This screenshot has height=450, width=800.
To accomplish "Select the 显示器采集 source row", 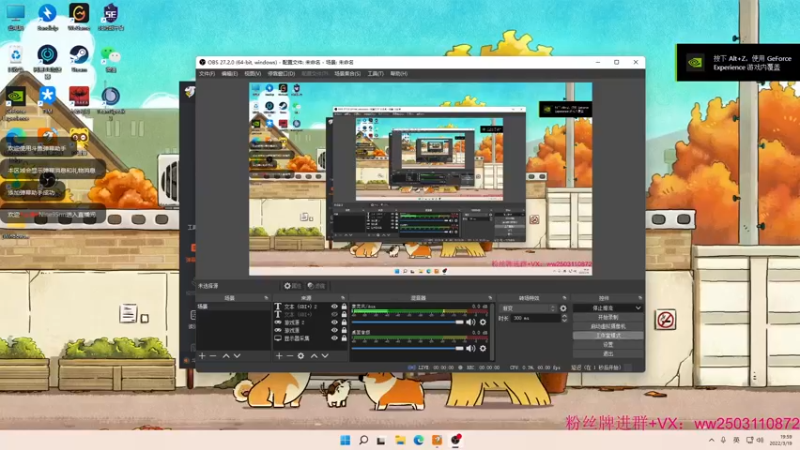I will point(310,338).
